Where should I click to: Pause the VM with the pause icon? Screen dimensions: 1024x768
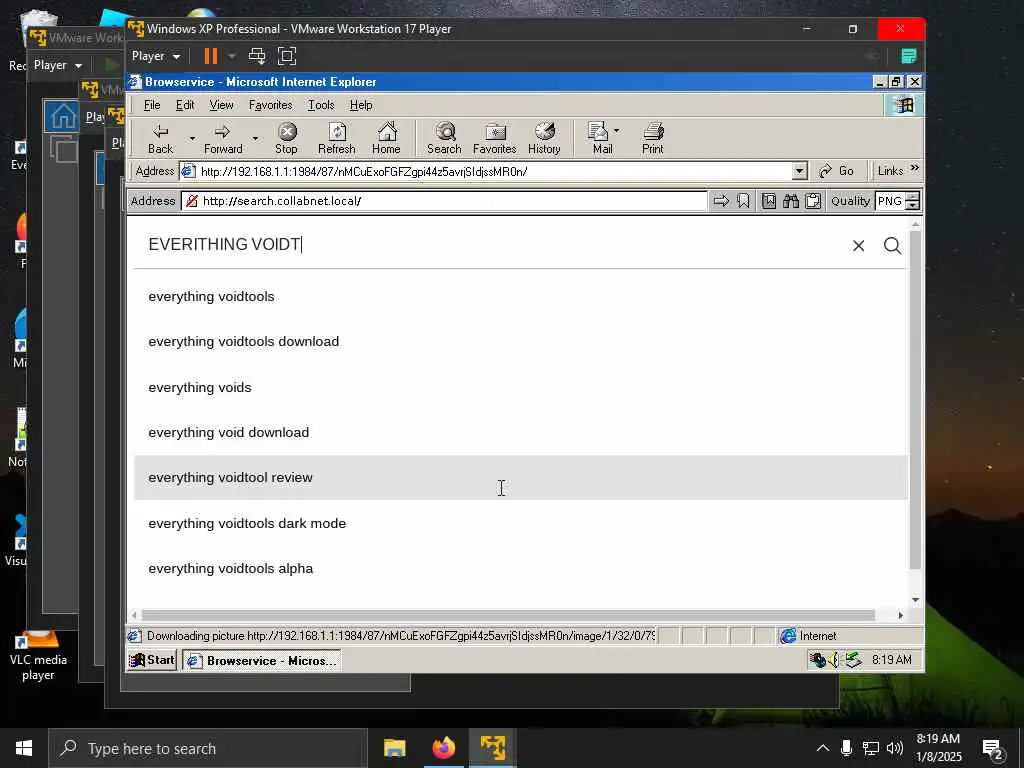(211, 56)
